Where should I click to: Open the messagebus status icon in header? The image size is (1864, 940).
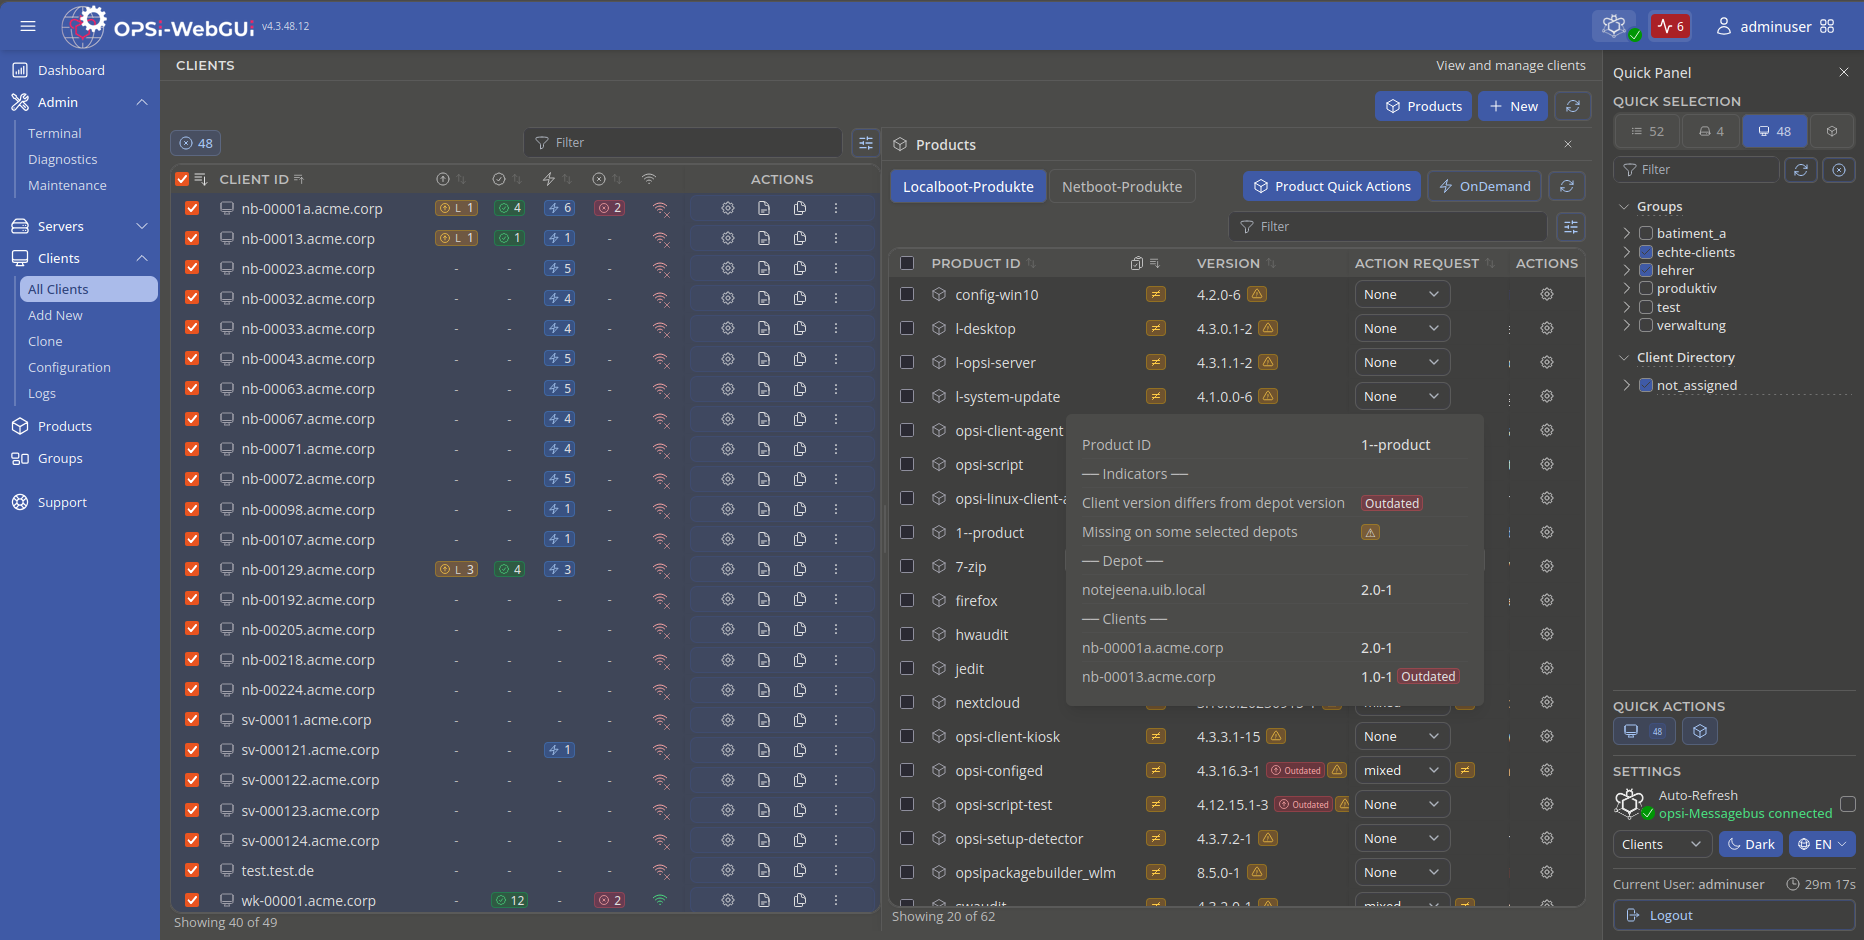click(x=1615, y=26)
